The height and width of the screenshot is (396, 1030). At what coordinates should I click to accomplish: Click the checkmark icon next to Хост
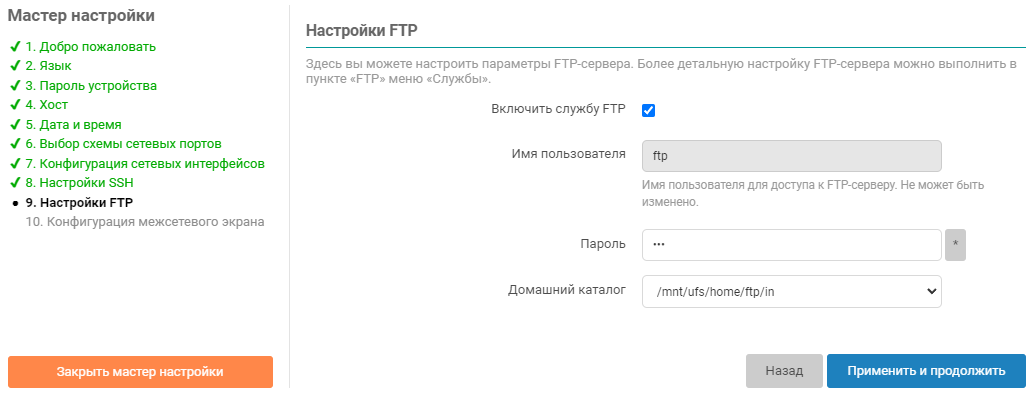click(14, 105)
